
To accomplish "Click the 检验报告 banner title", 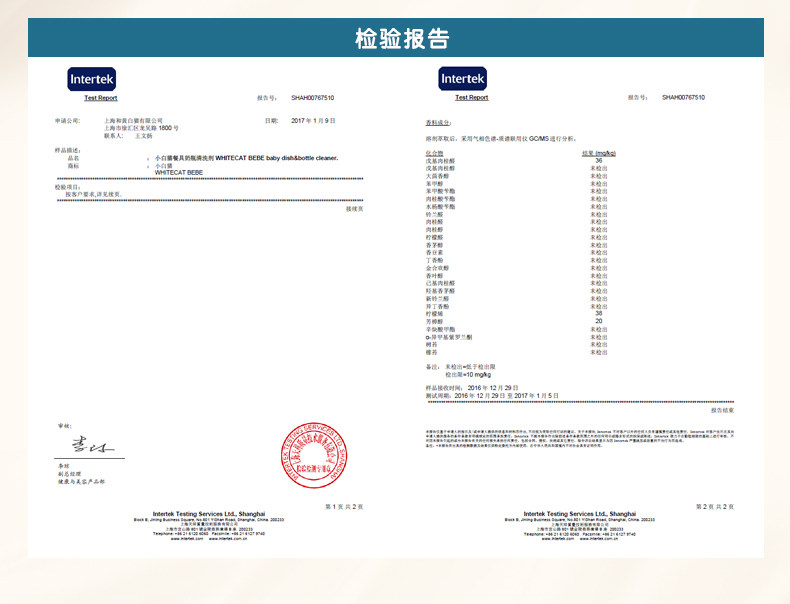I will pos(402,39).
